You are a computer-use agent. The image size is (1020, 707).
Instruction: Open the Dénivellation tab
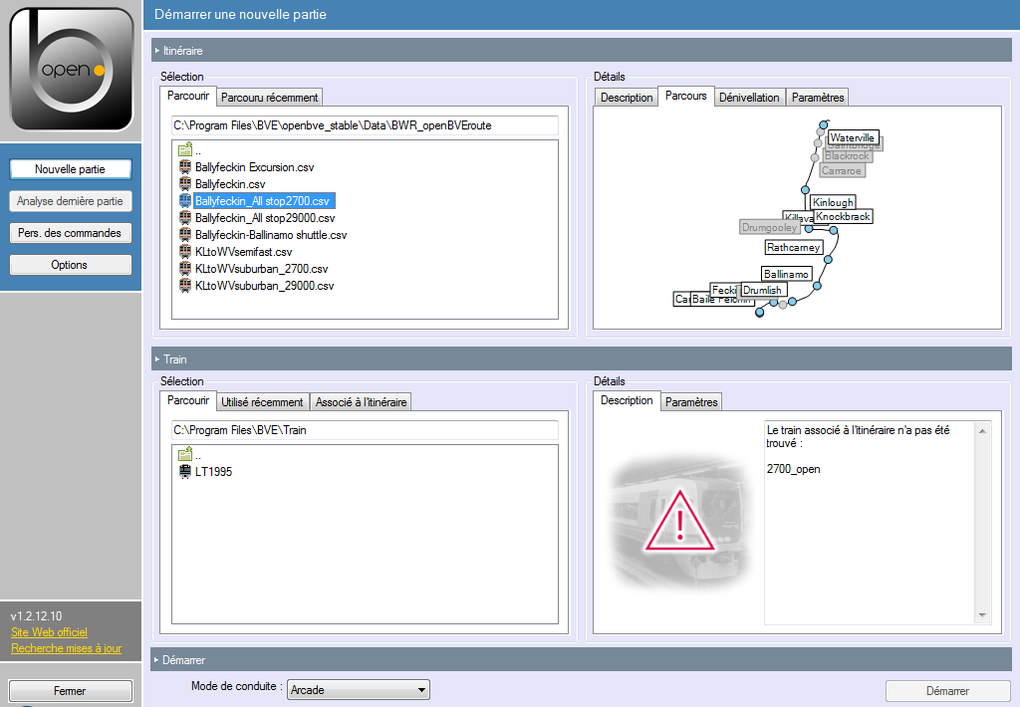[x=749, y=98]
